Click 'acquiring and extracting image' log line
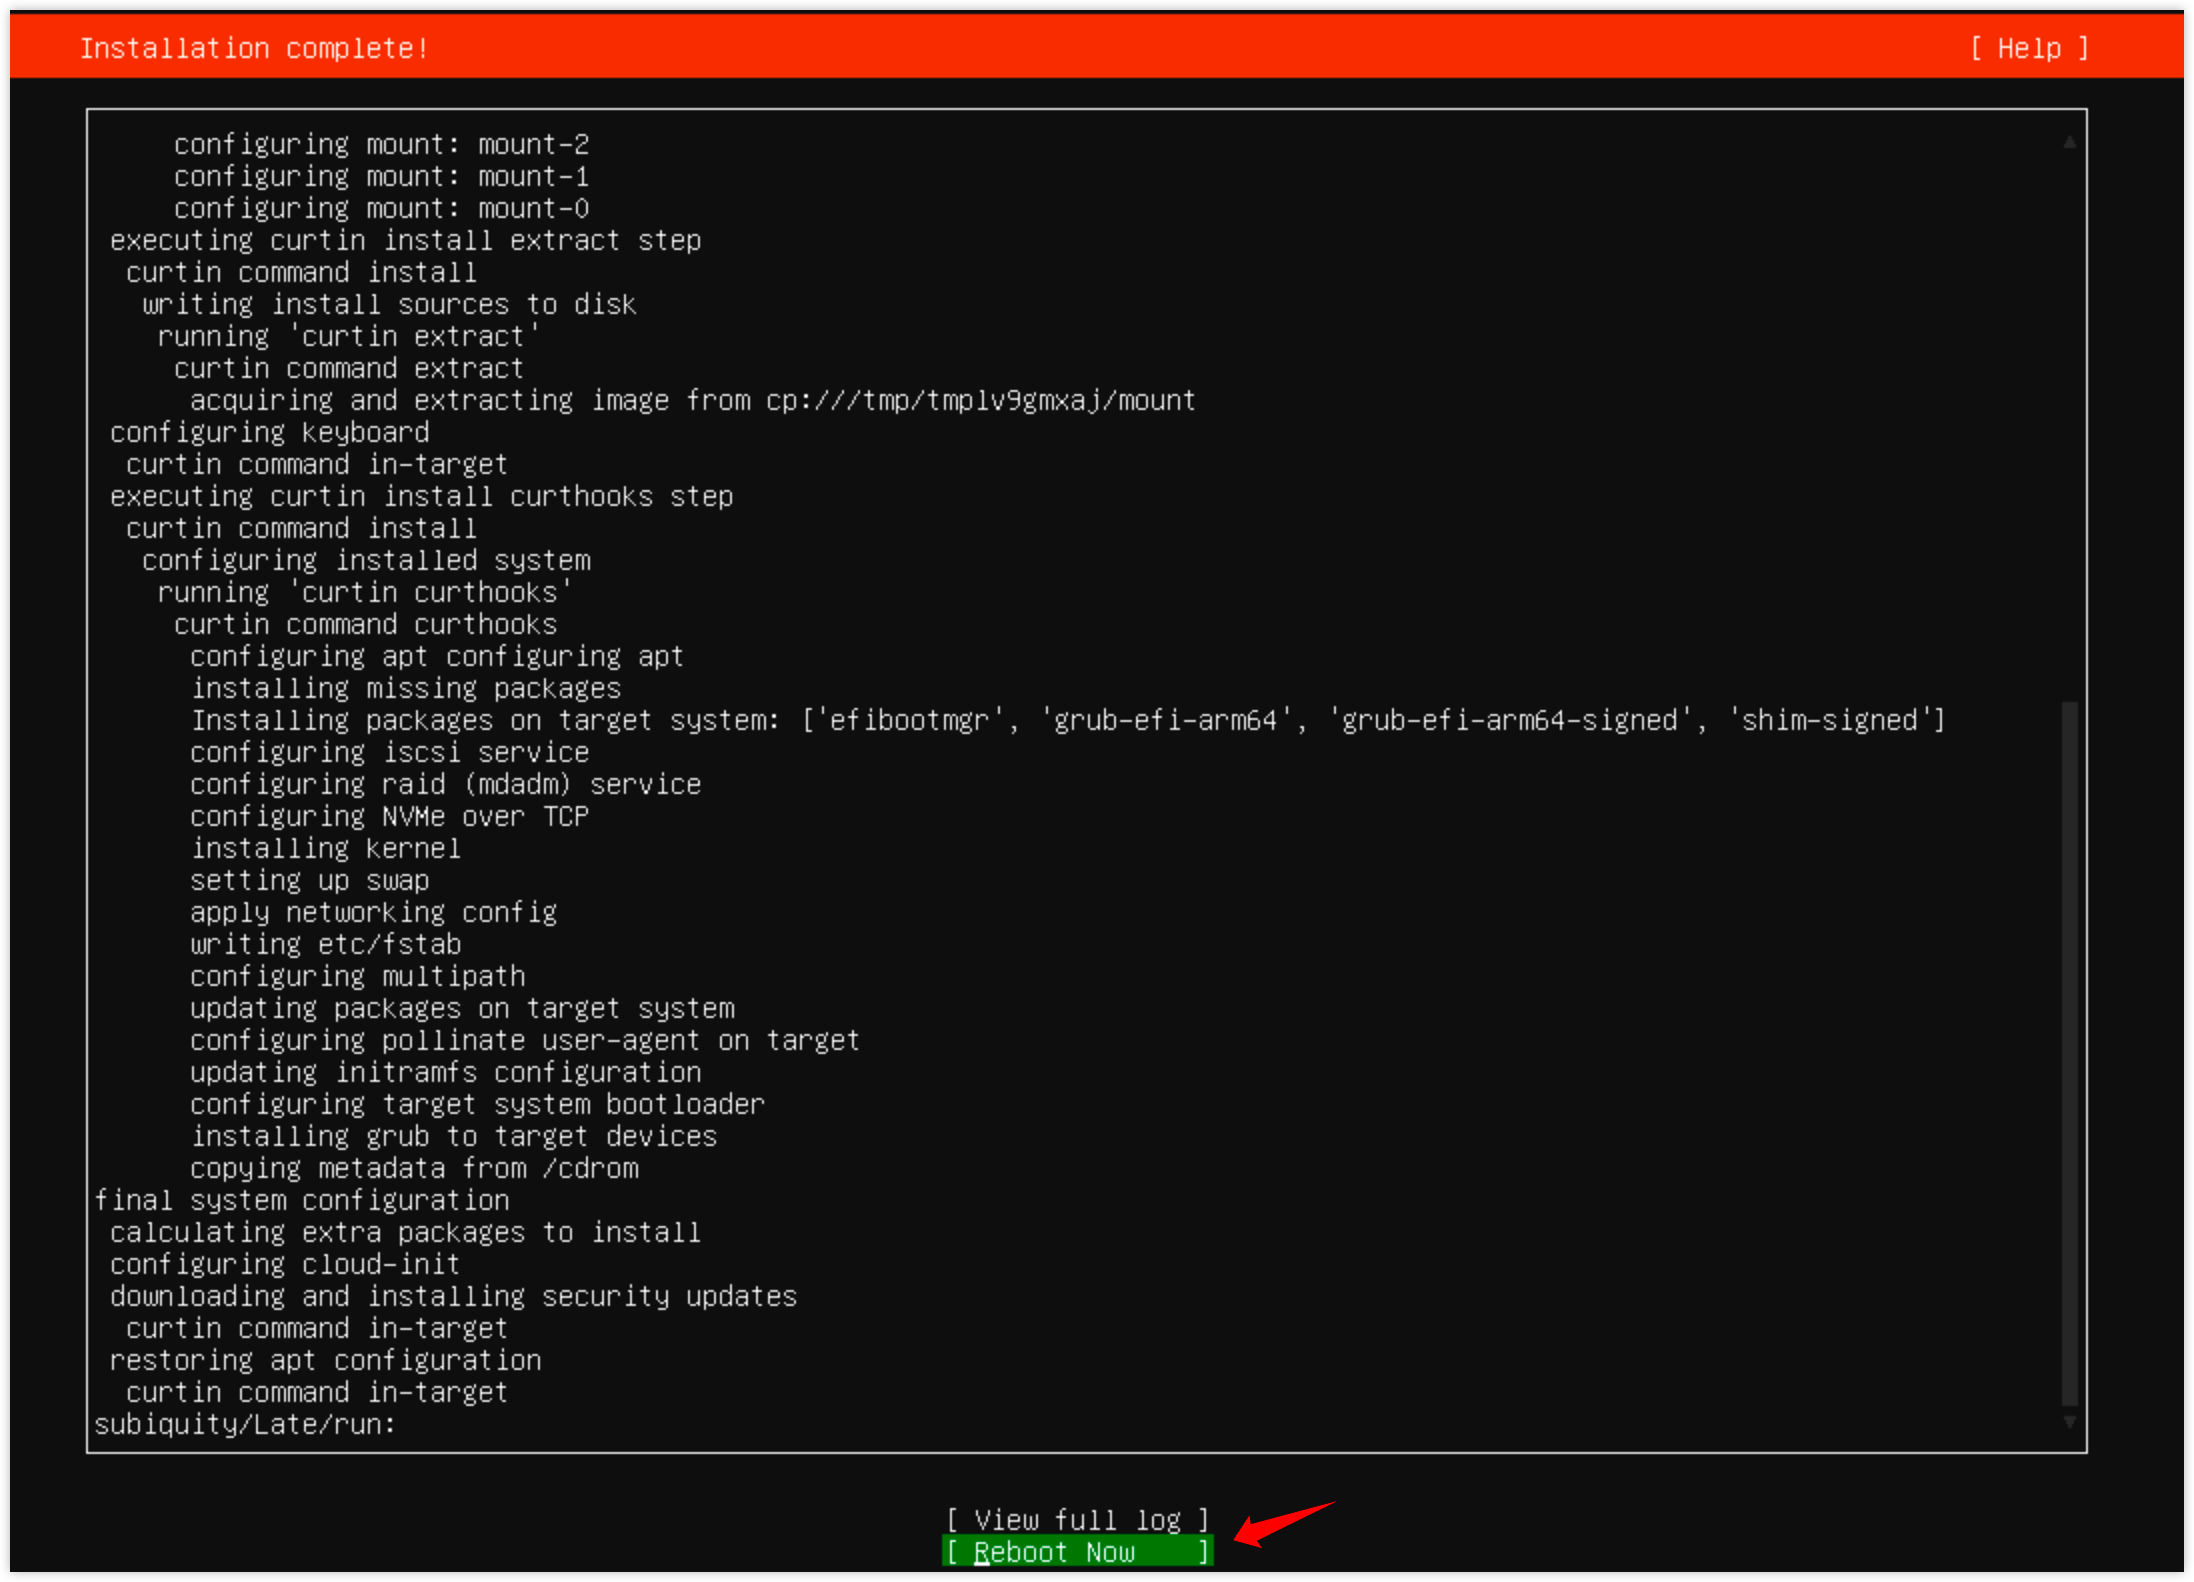 tap(692, 400)
